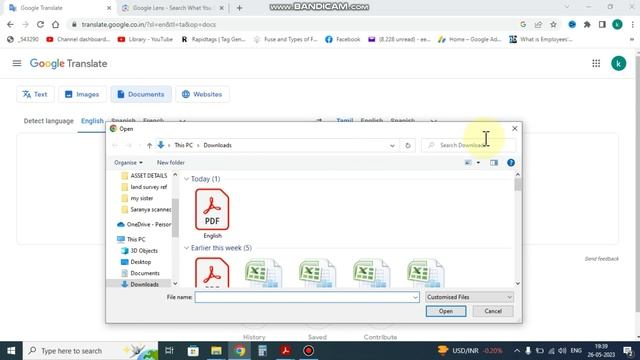Collapse the Earlier this week (5) group
Viewport: 640px width, 360px height.
pyautogui.click(x=187, y=248)
